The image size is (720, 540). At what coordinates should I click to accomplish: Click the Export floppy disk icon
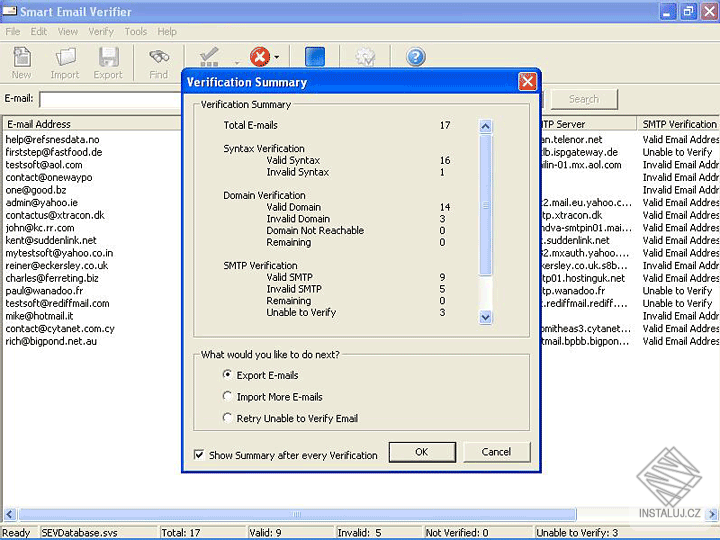(x=108, y=57)
